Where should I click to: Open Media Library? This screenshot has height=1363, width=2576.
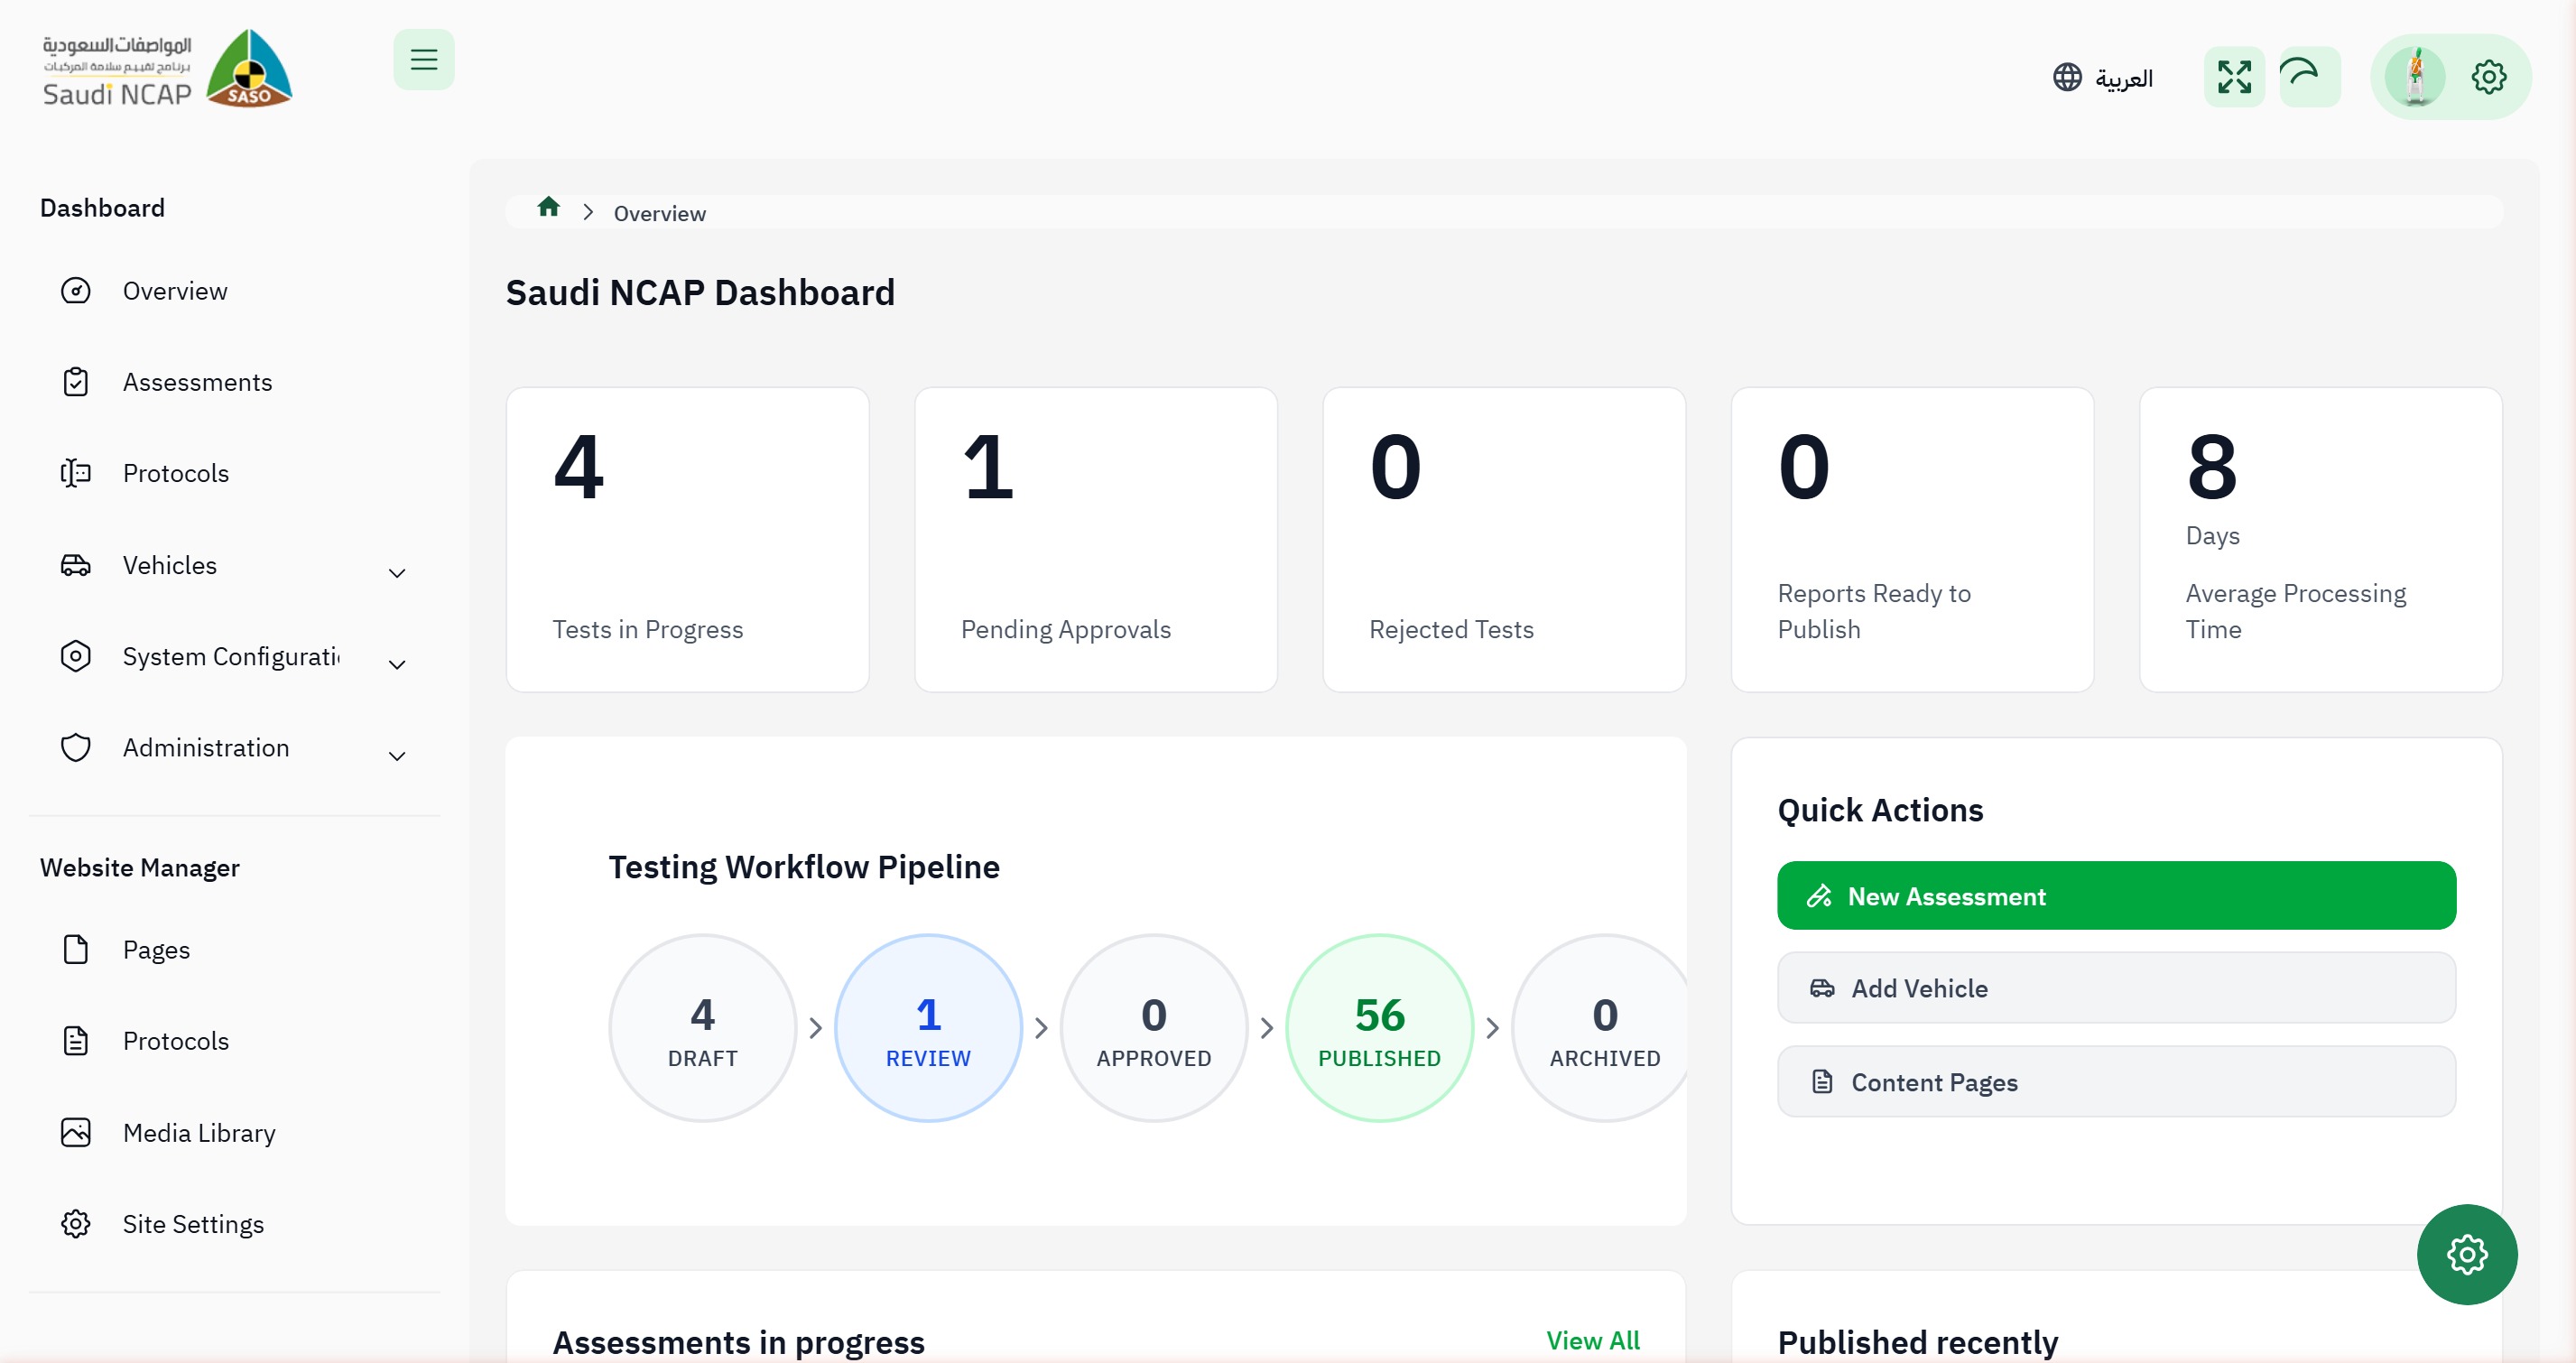[x=234, y=1133]
